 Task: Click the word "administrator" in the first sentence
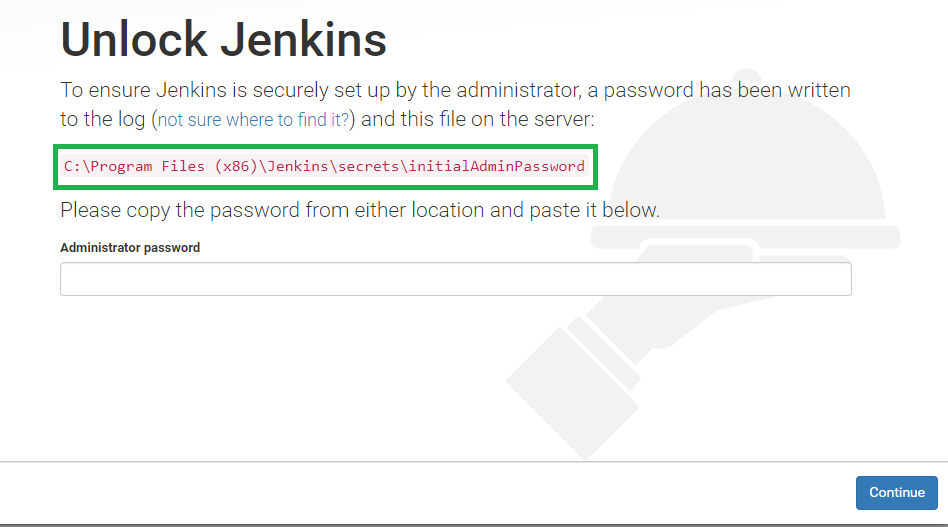click(519, 90)
